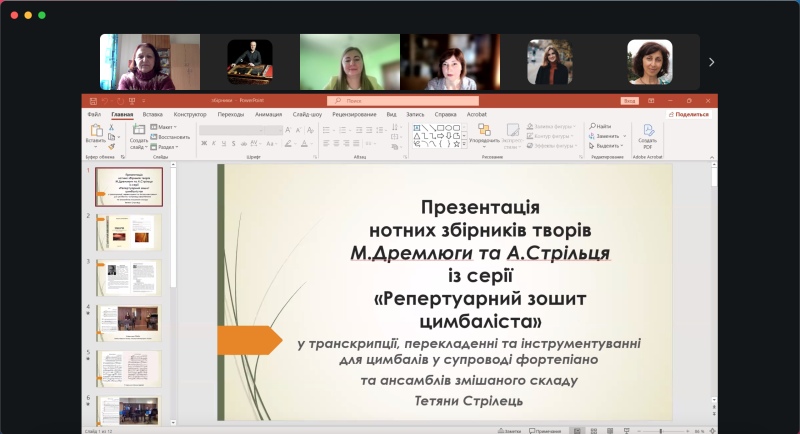Click the Save icon in title bar

(x=92, y=101)
